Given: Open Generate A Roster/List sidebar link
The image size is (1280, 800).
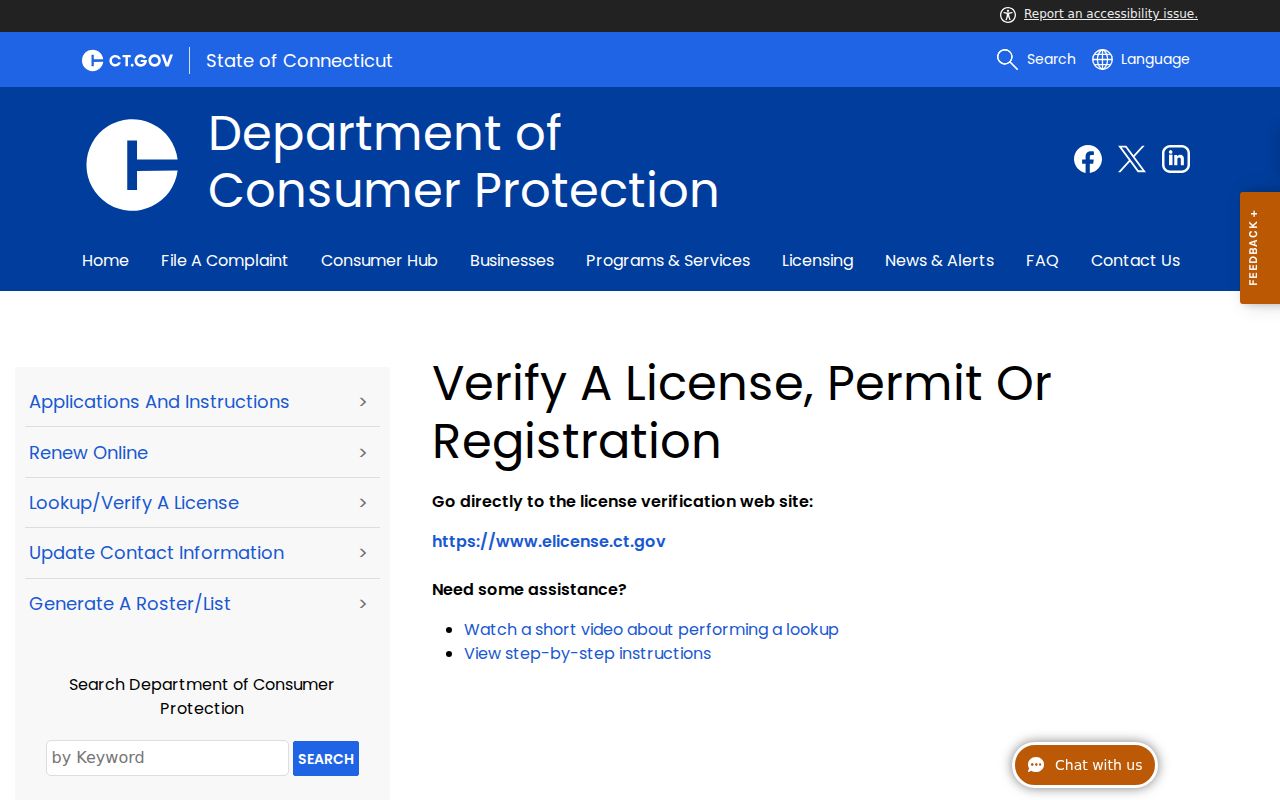Looking at the screenshot, I should point(130,604).
